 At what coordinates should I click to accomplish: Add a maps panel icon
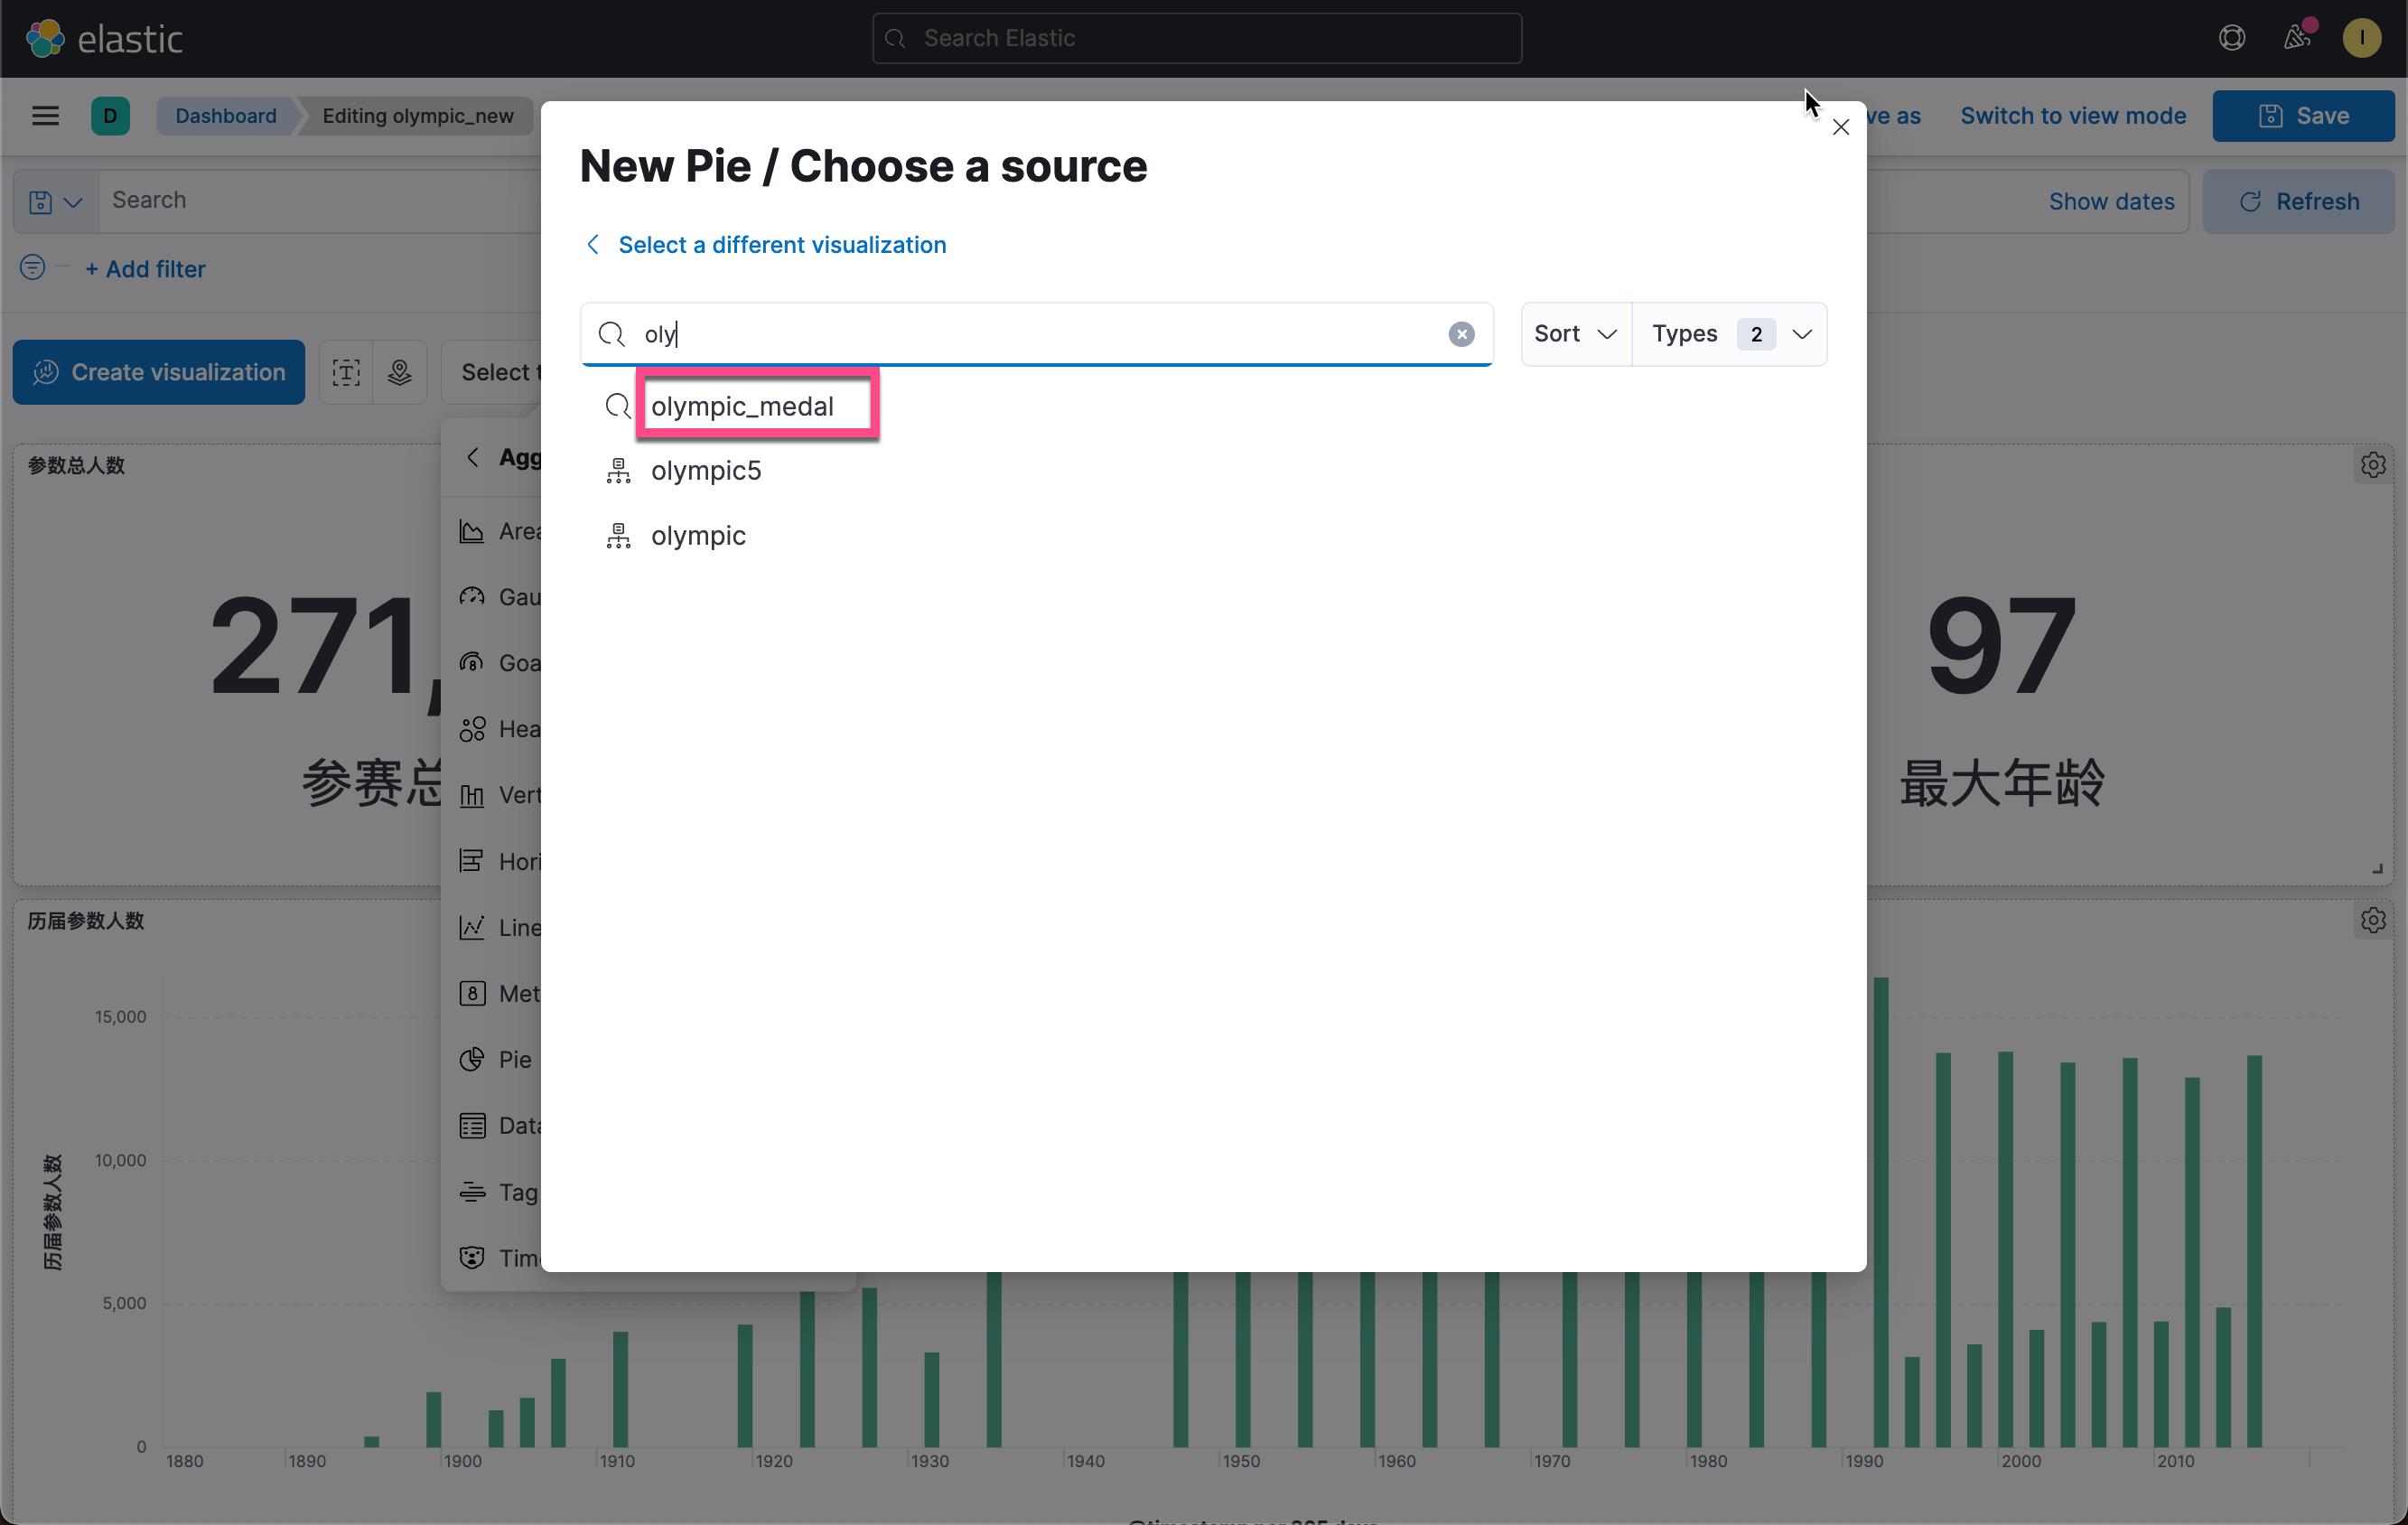[x=400, y=372]
